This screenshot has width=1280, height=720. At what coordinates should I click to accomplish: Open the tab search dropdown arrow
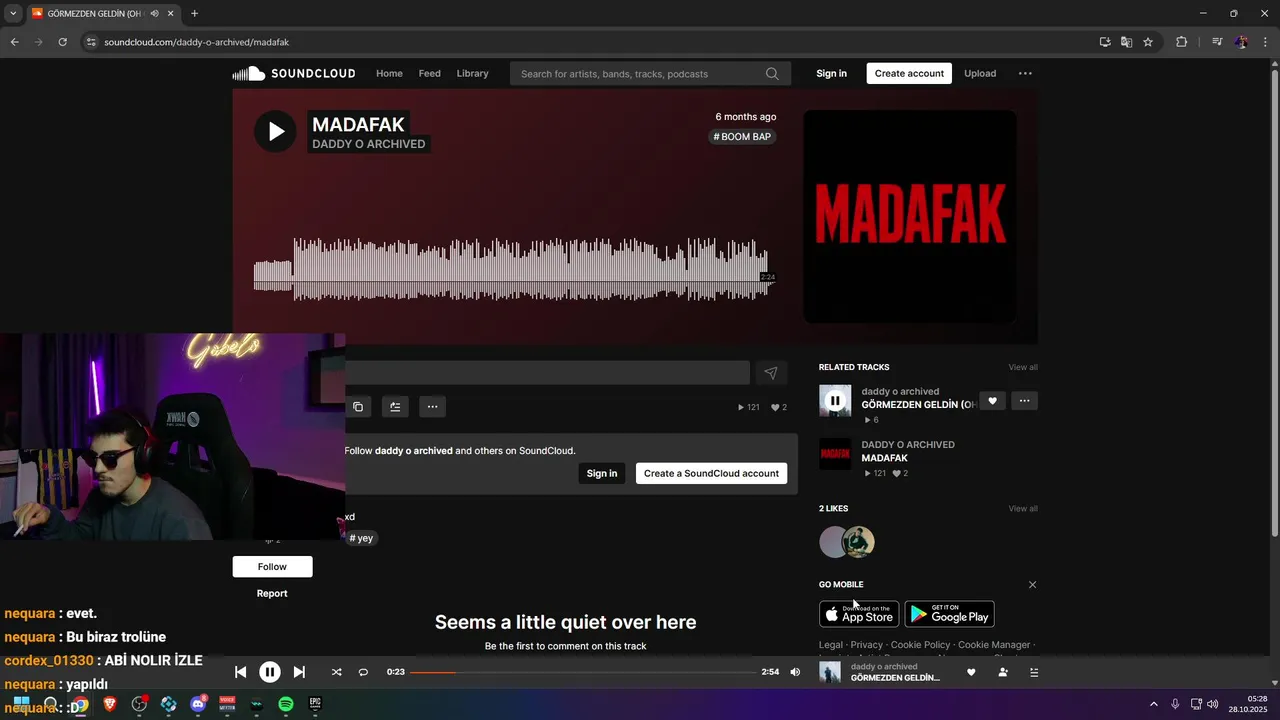click(x=13, y=13)
